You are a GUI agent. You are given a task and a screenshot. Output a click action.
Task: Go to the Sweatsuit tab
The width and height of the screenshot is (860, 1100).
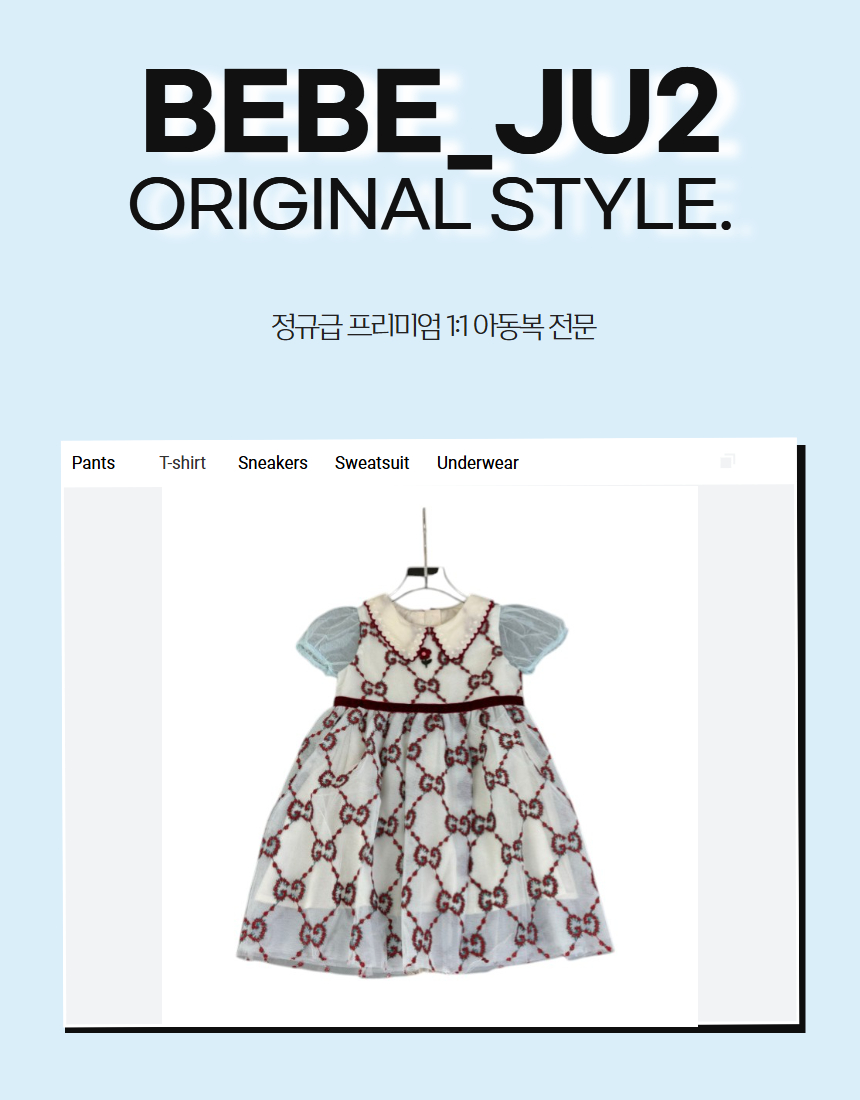[x=372, y=463]
